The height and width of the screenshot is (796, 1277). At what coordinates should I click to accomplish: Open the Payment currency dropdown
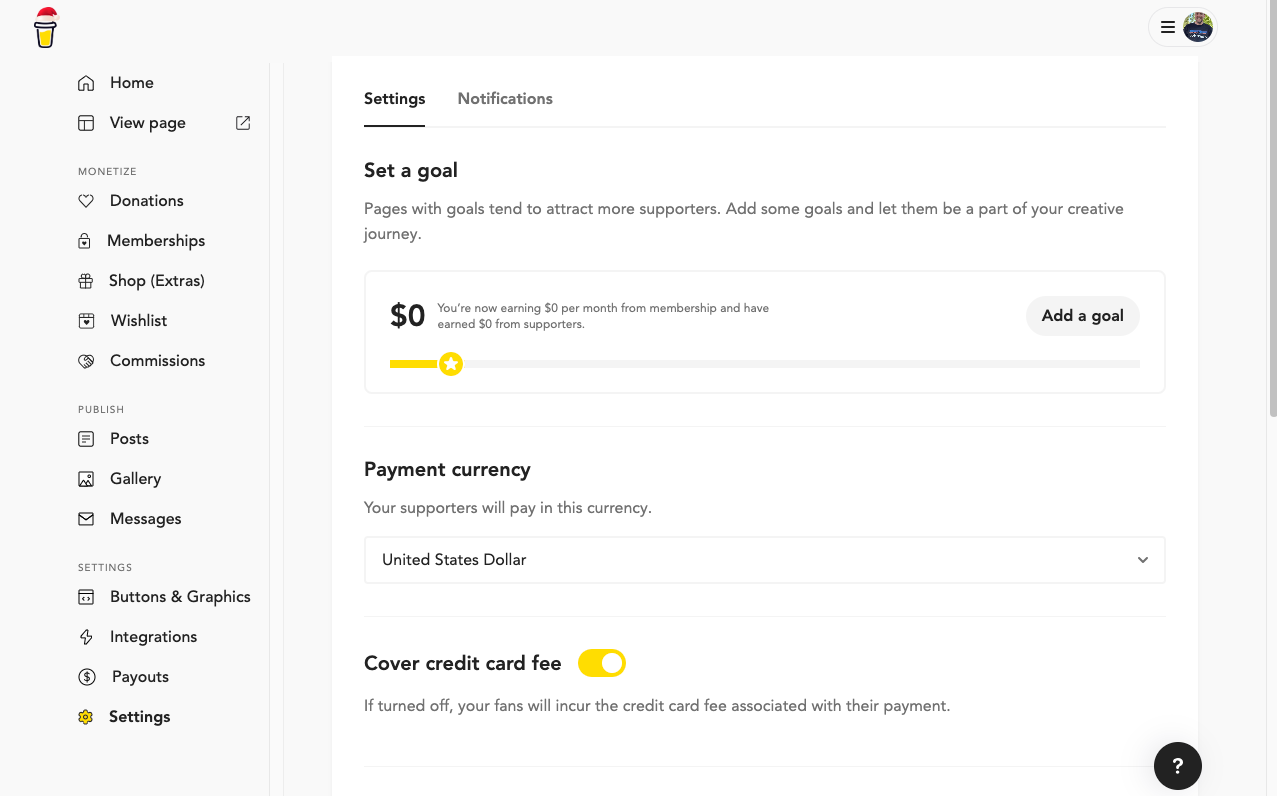coord(764,560)
